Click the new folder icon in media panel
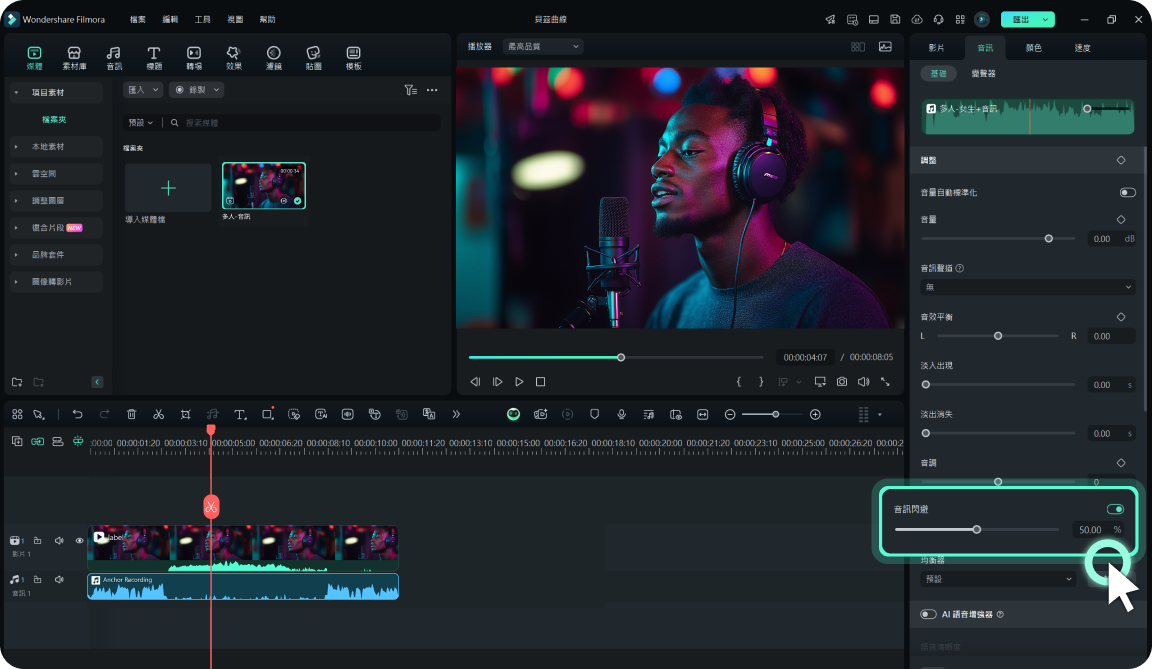 pos(17,382)
